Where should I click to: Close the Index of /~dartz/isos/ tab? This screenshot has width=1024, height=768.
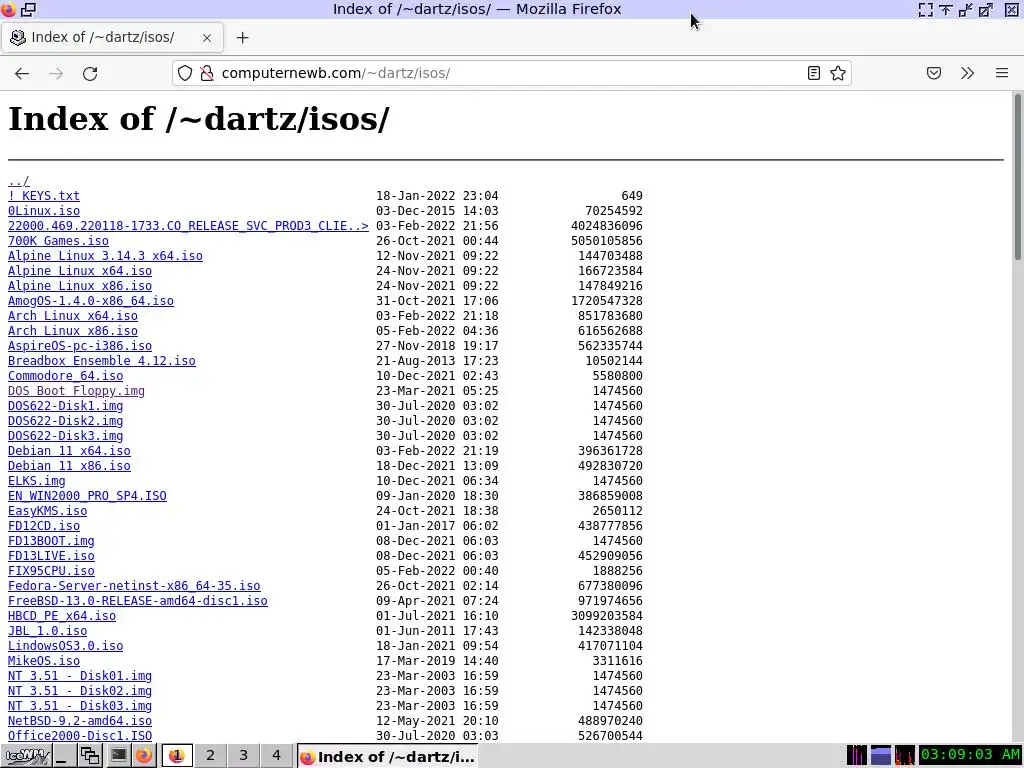[x=207, y=38]
